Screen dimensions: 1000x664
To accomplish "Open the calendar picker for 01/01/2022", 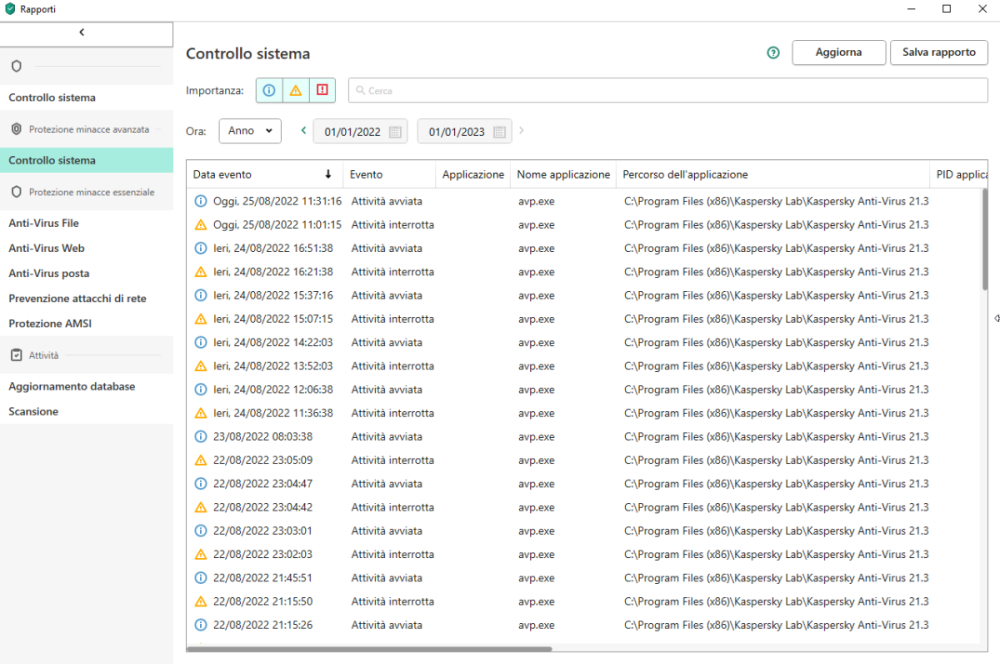I will coord(395,132).
